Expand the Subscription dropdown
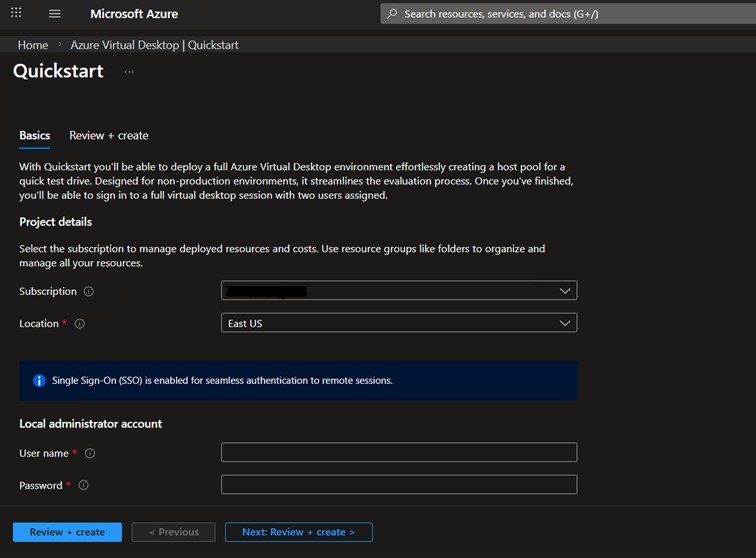This screenshot has height=558, width=756. click(x=398, y=291)
